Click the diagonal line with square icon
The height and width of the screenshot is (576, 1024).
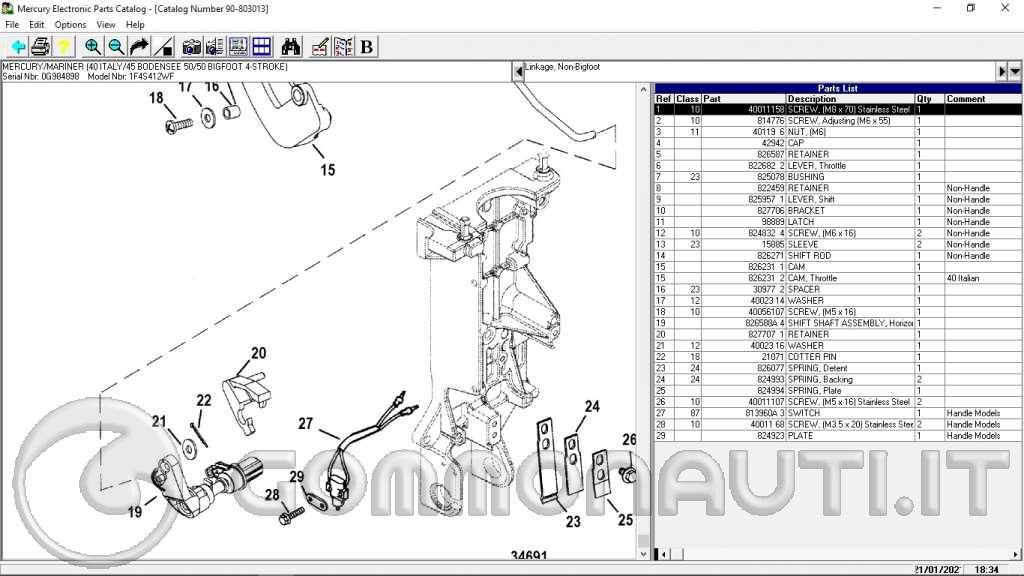pyautogui.click(x=163, y=46)
